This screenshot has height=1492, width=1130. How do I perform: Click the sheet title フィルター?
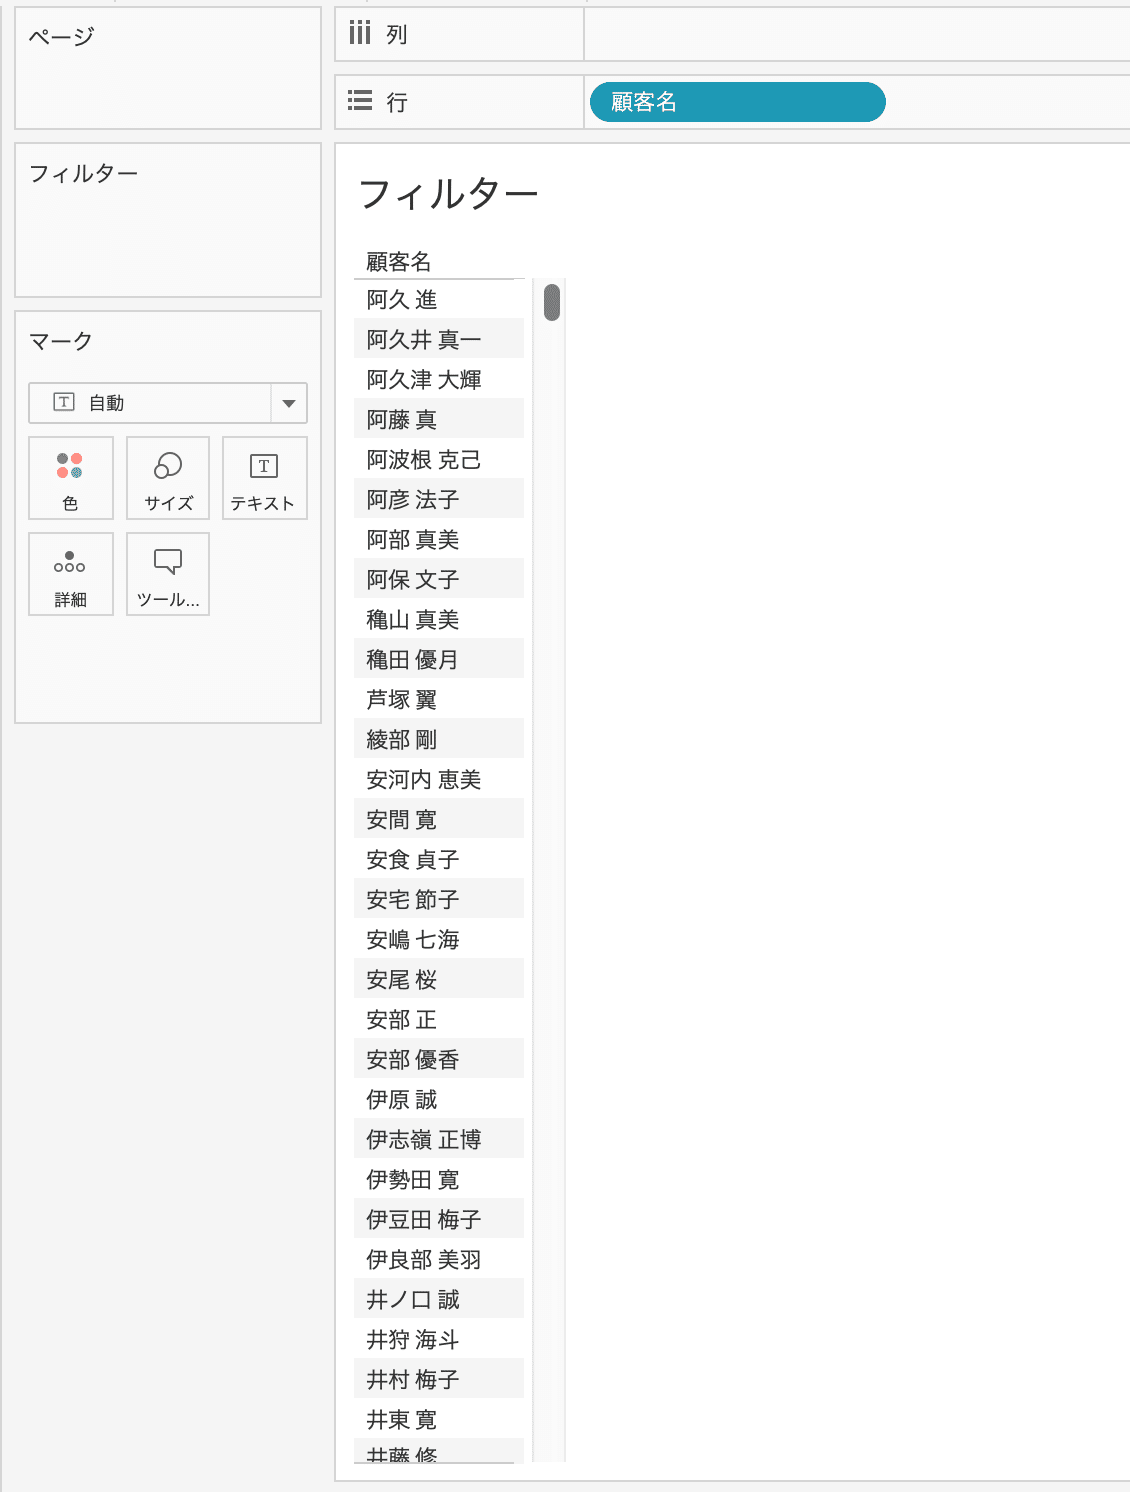(449, 194)
